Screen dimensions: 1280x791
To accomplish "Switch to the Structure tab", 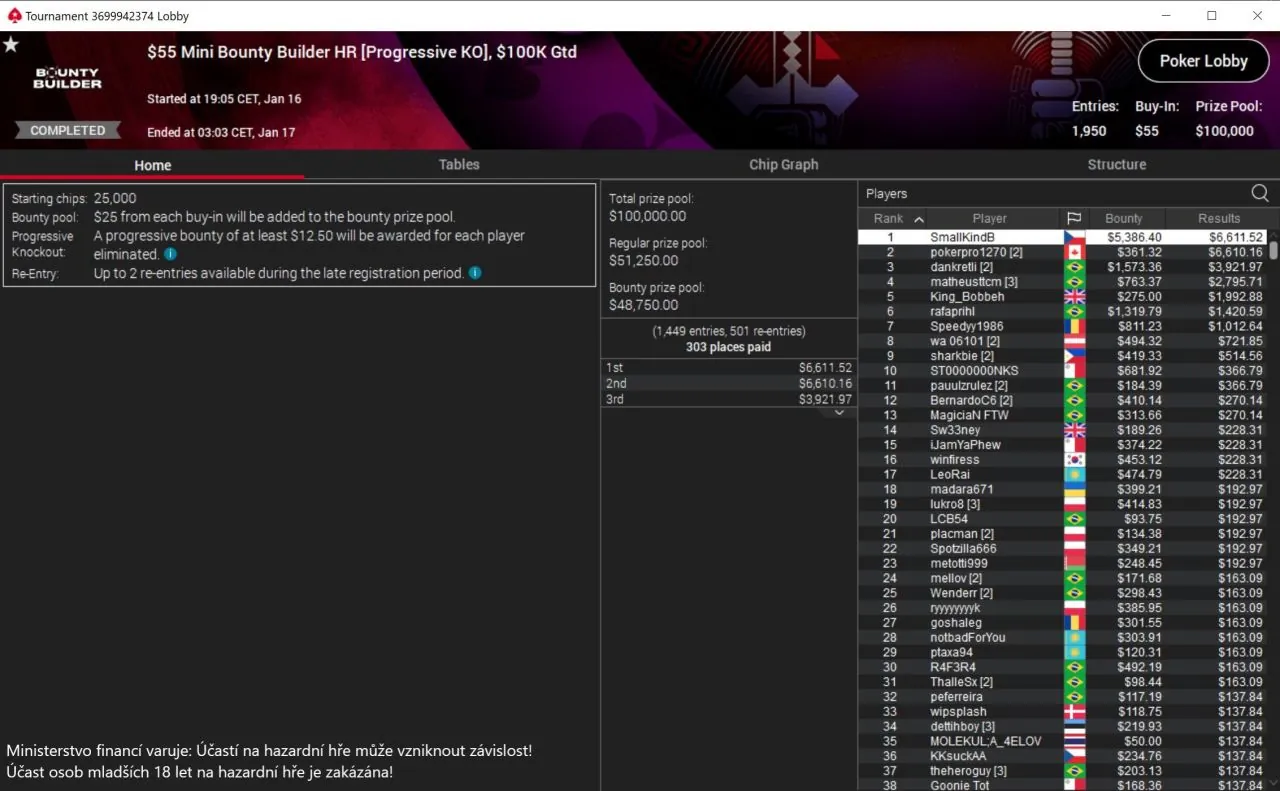I will (1117, 164).
